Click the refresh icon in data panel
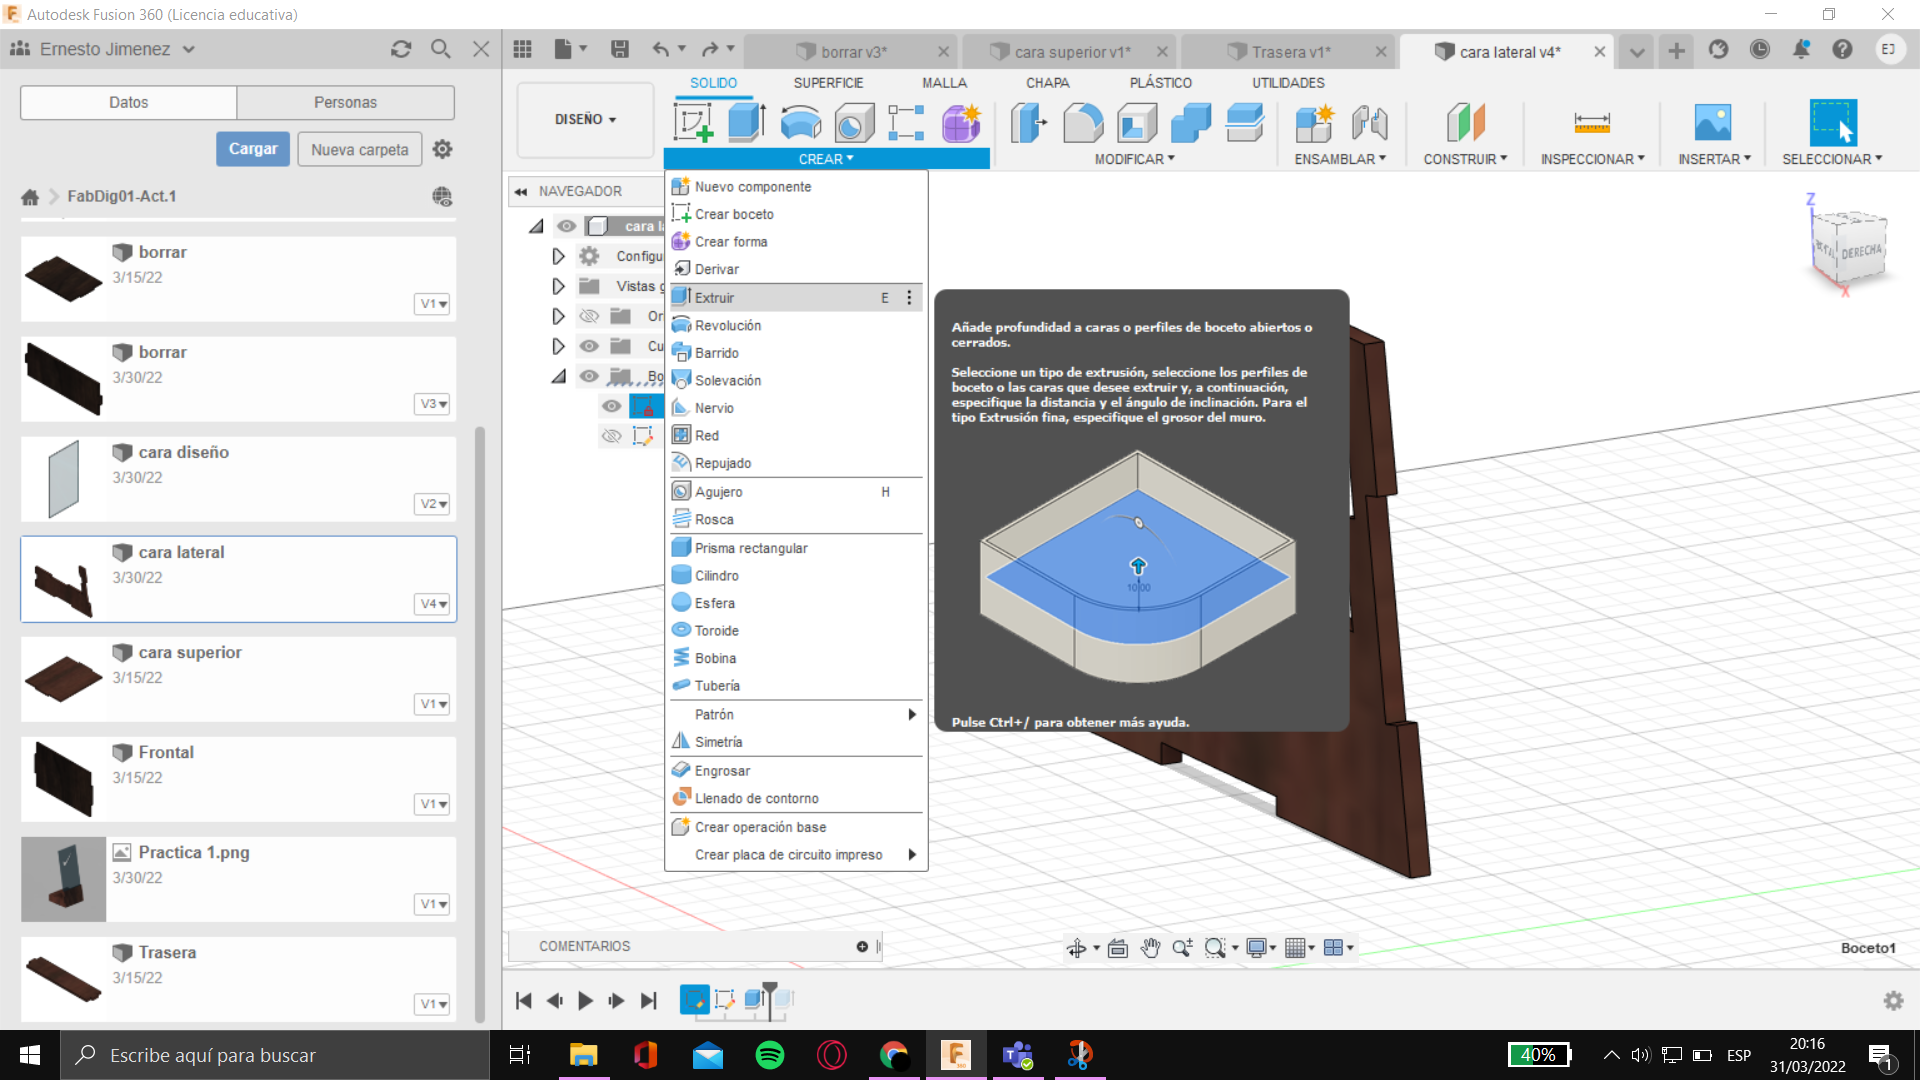 coord(401,49)
